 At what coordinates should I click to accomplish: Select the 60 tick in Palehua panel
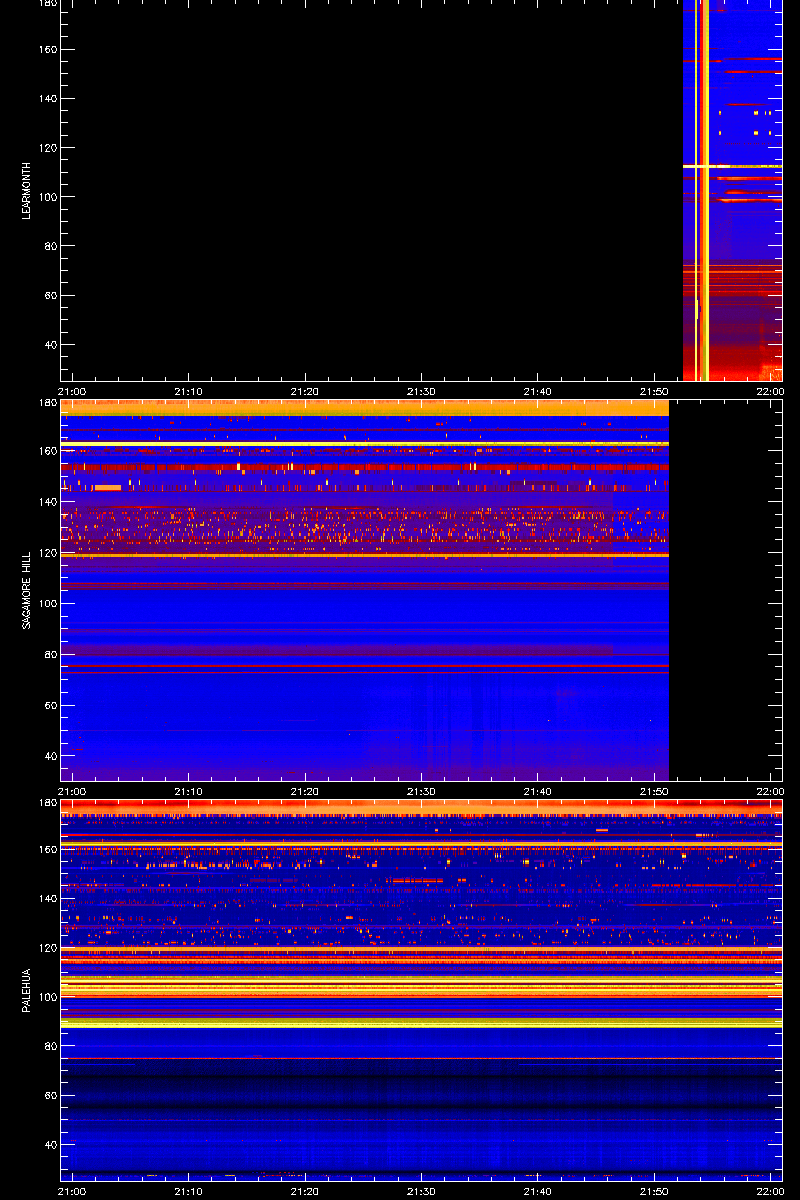tap(52, 1095)
